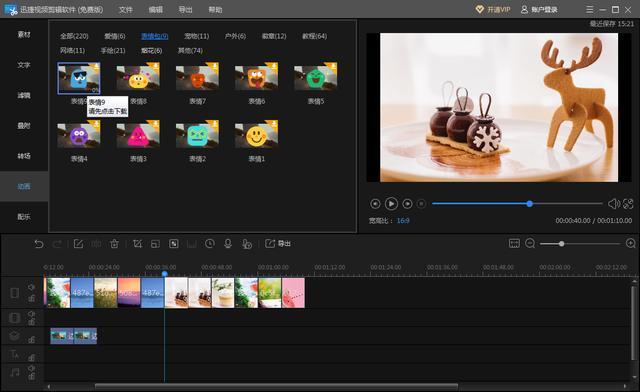Select the 全部(220) category
The image size is (640, 392).
pyautogui.click(x=74, y=36)
